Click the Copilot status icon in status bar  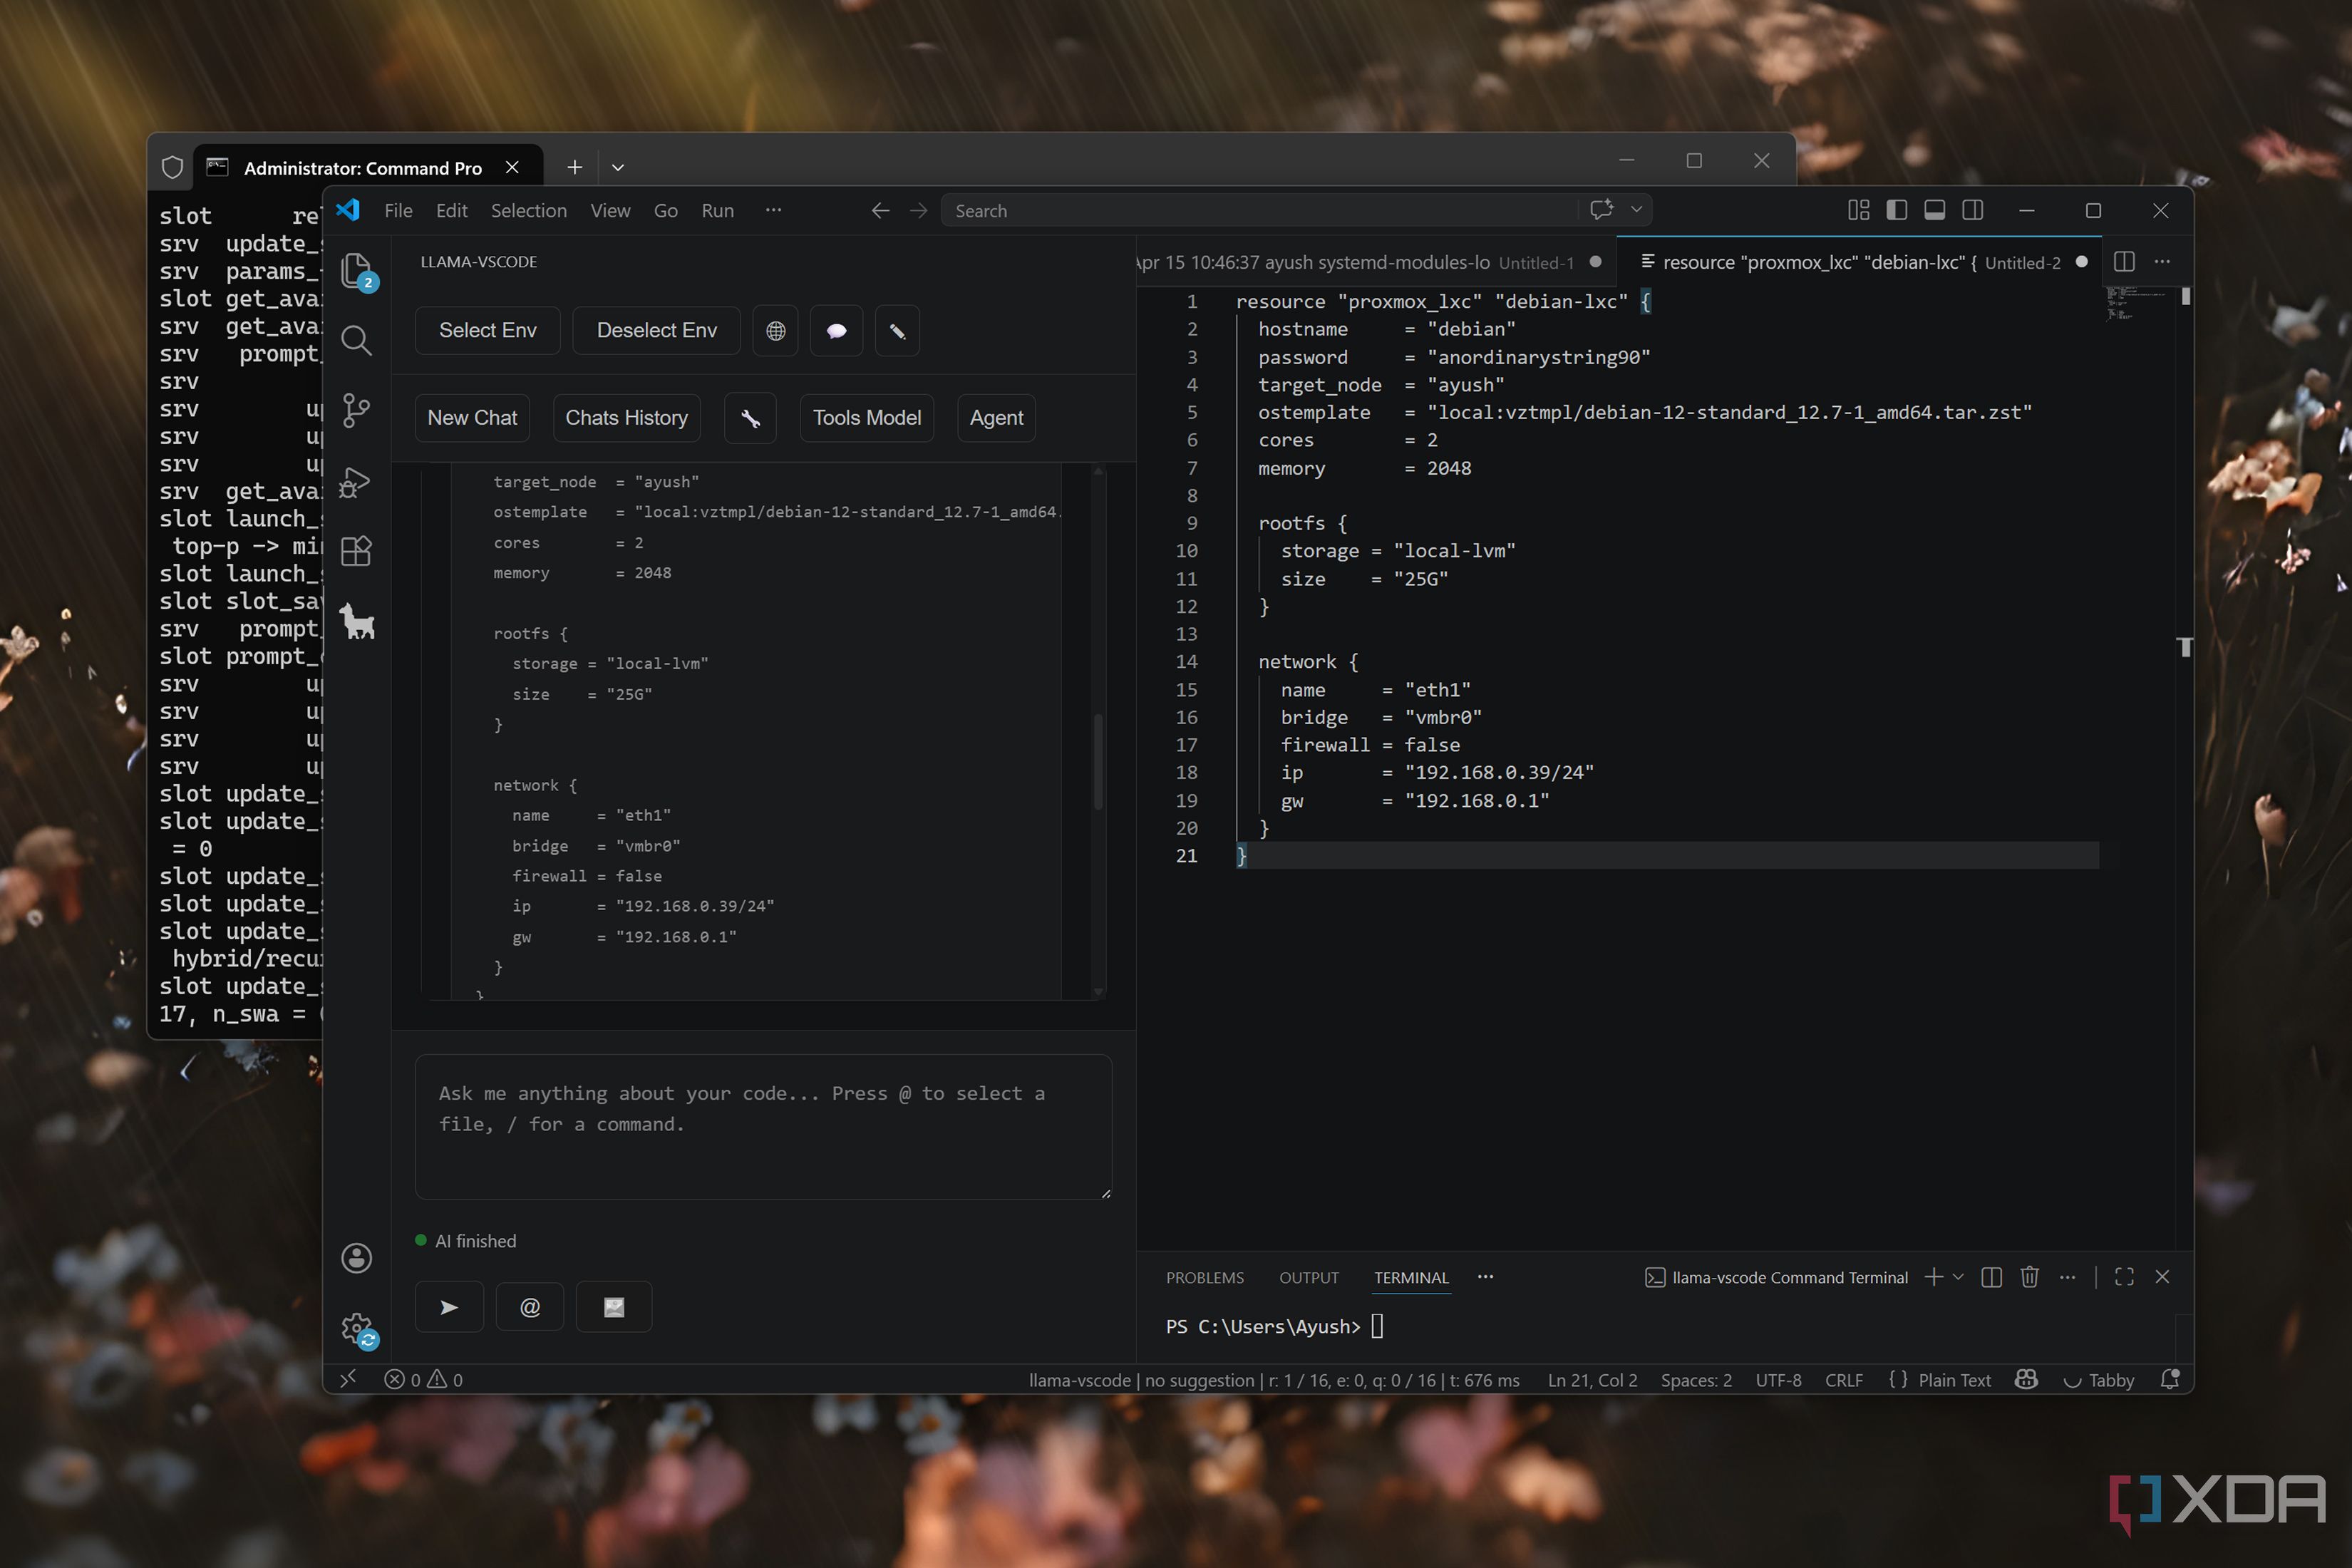pyautogui.click(x=2027, y=1380)
